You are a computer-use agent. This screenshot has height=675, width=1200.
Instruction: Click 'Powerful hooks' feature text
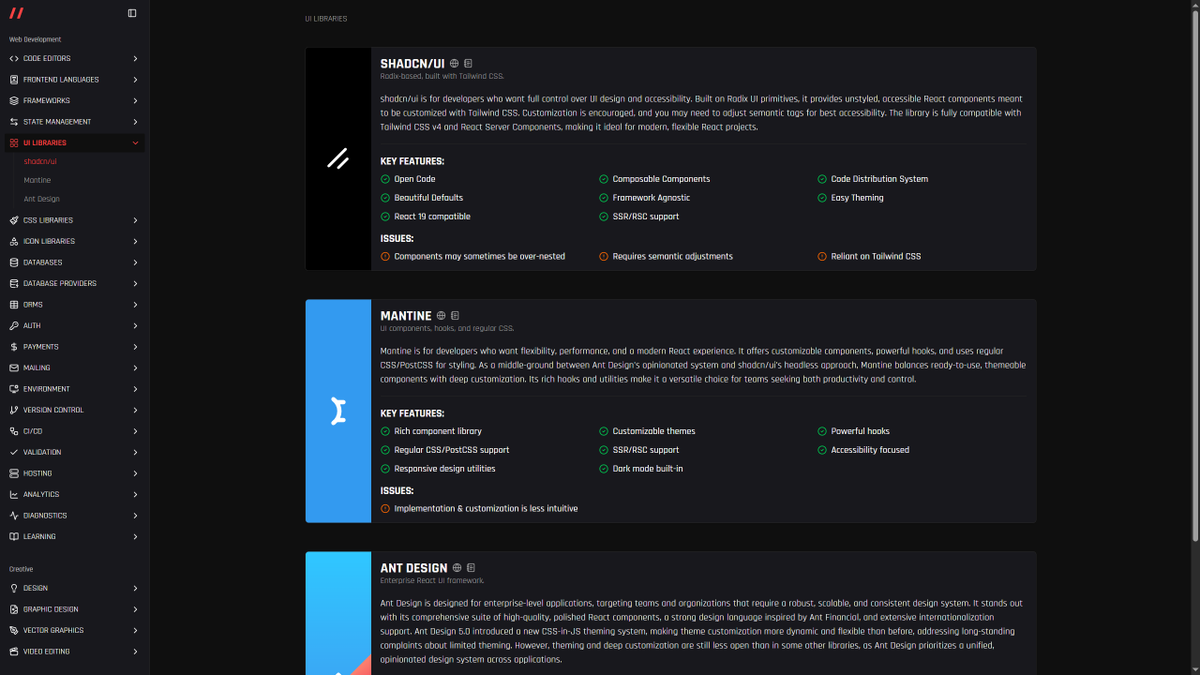pyautogui.click(x=860, y=431)
